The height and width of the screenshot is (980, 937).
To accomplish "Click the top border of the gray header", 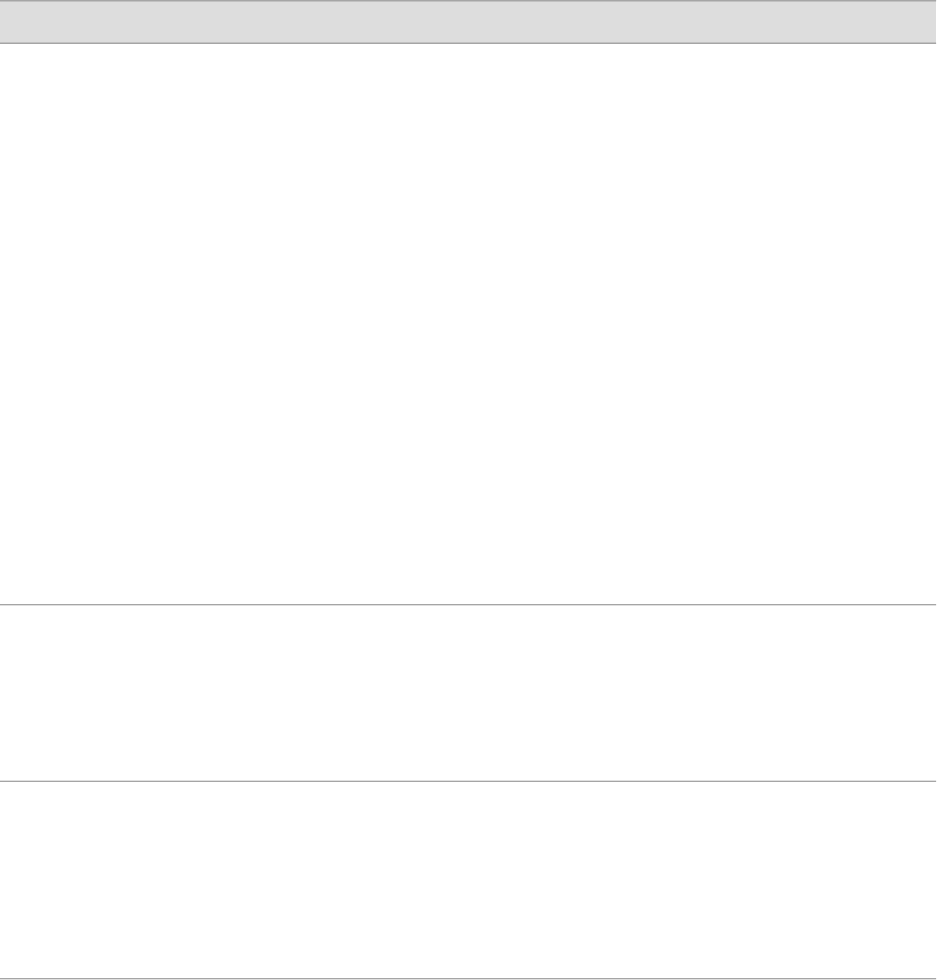I will pos(468,1).
